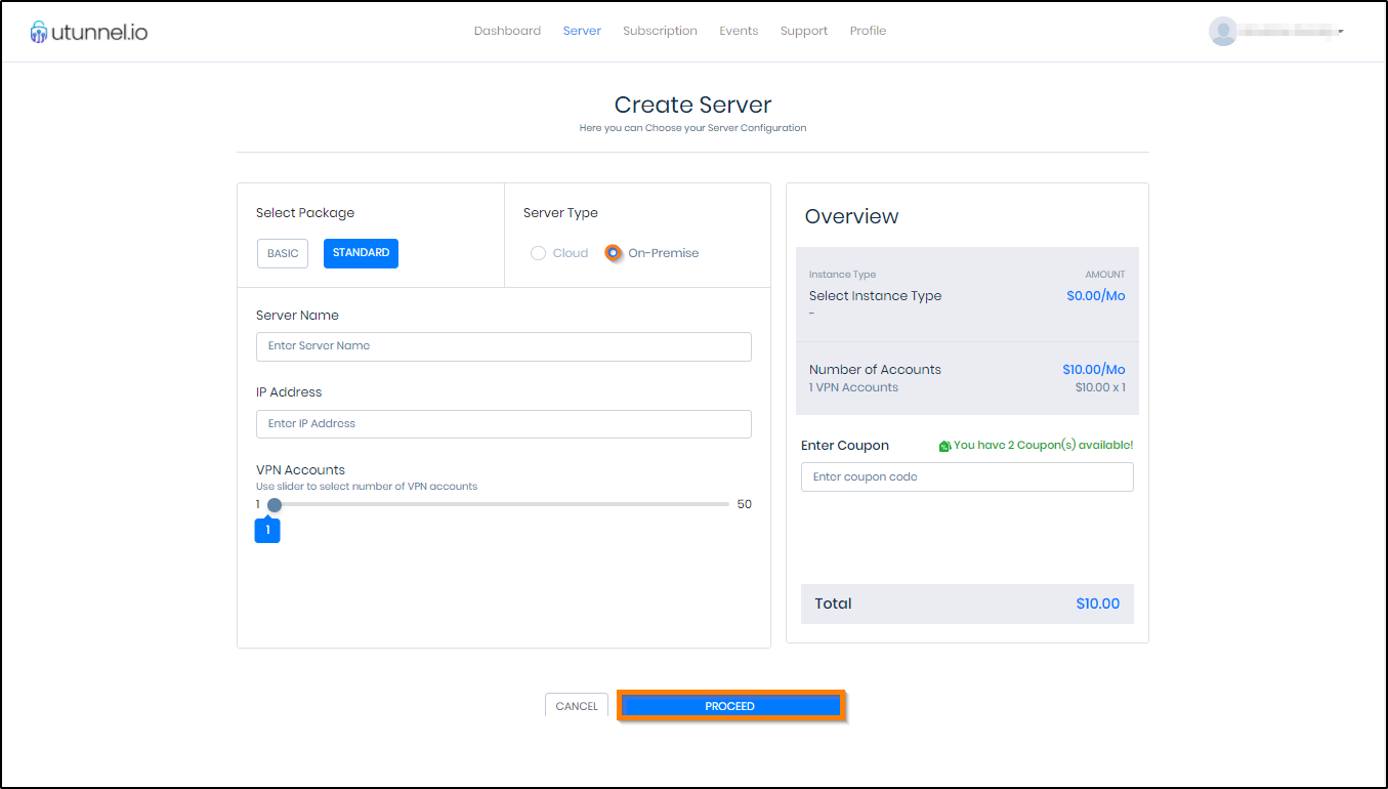Navigate to Support
1388x789 pixels.
[804, 31]
